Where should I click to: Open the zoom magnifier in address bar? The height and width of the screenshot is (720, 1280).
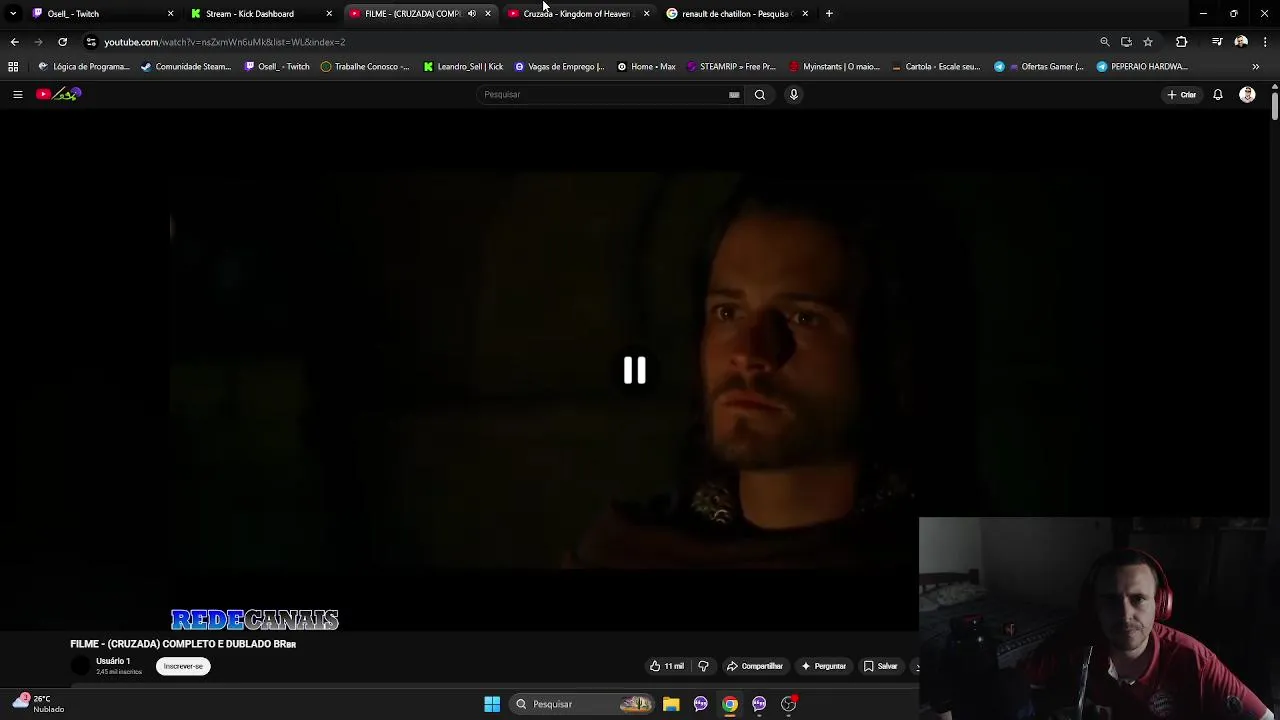1105,42
